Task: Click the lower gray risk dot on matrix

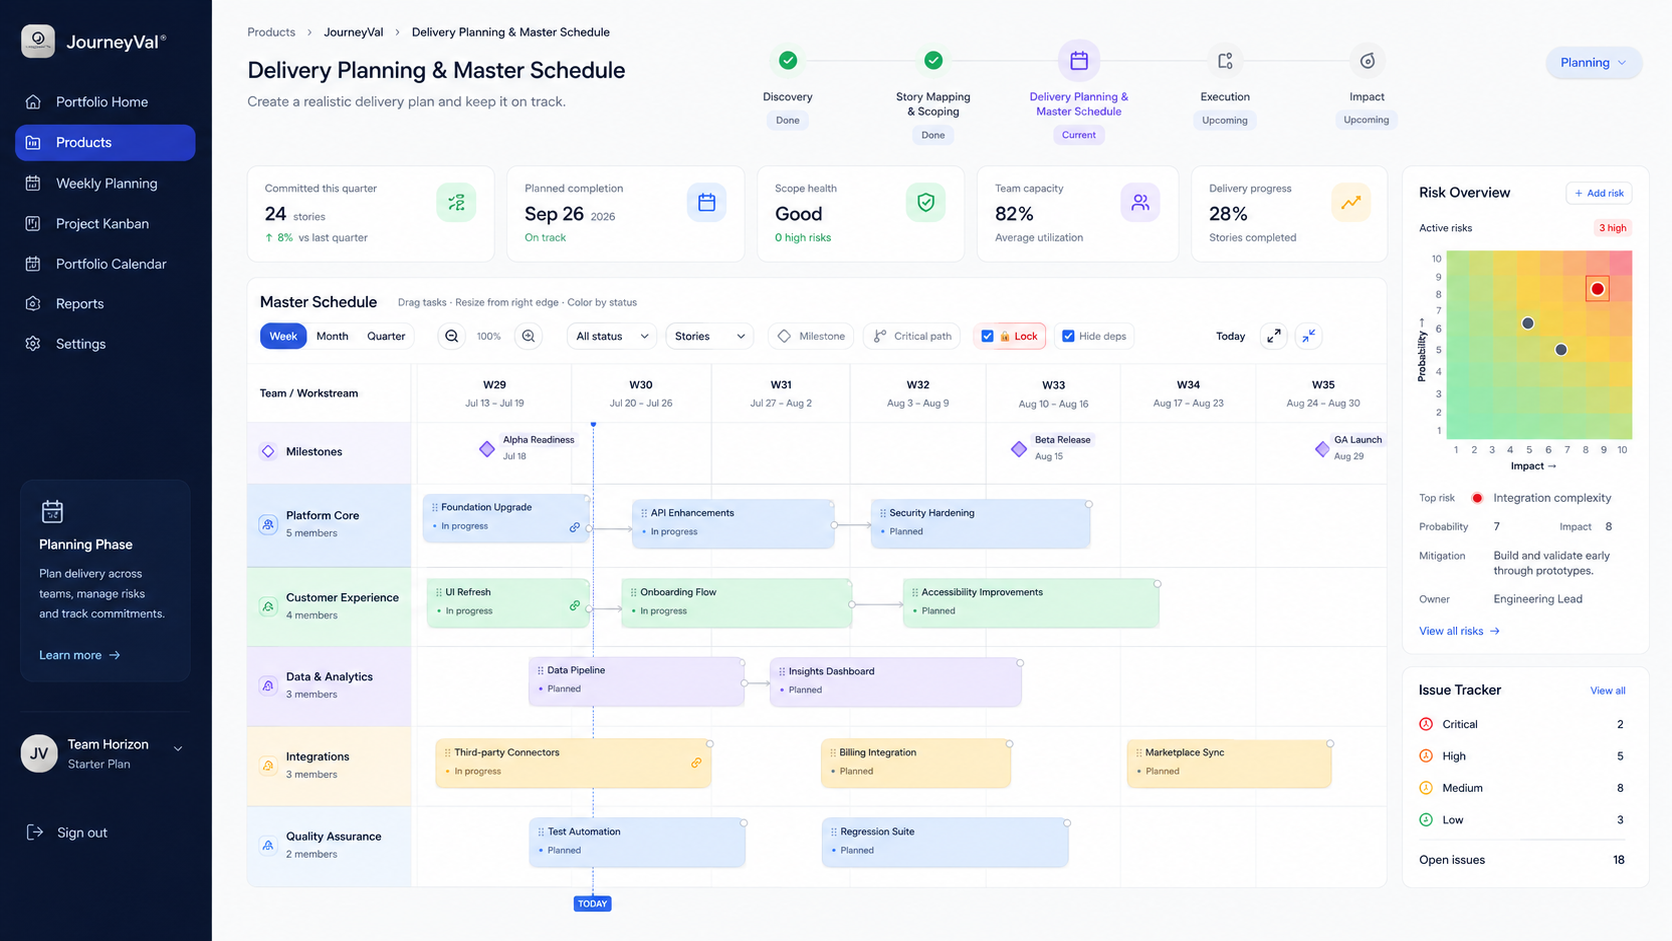Action: (1561, 350)
